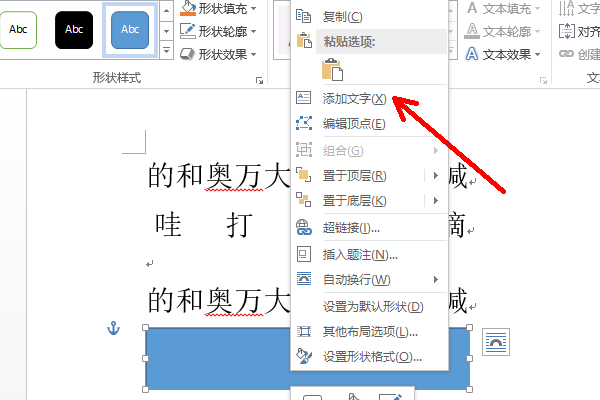This screenshot has height=400, width=600.
Task: Click the Copy icon in context menu
Action: [x=304, y=16]
